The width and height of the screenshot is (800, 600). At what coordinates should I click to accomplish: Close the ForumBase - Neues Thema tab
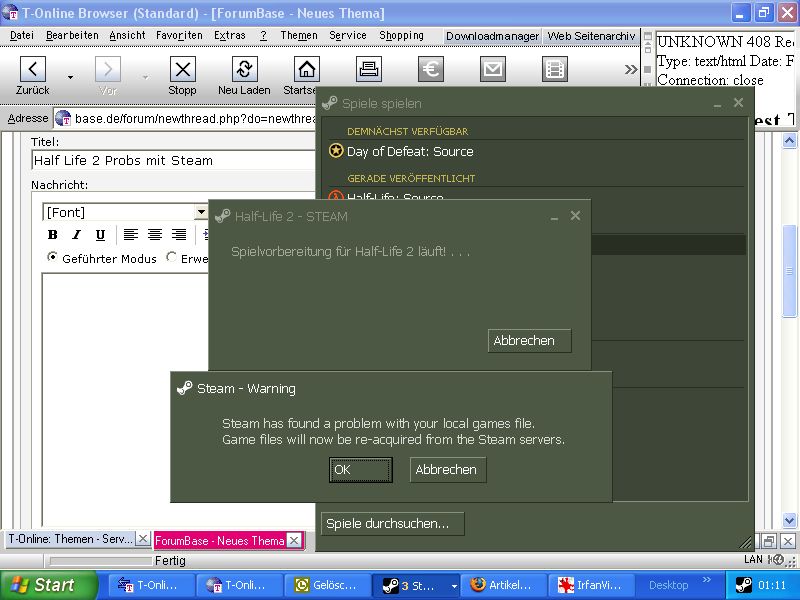pyautogui.click(x=294, y=540)
